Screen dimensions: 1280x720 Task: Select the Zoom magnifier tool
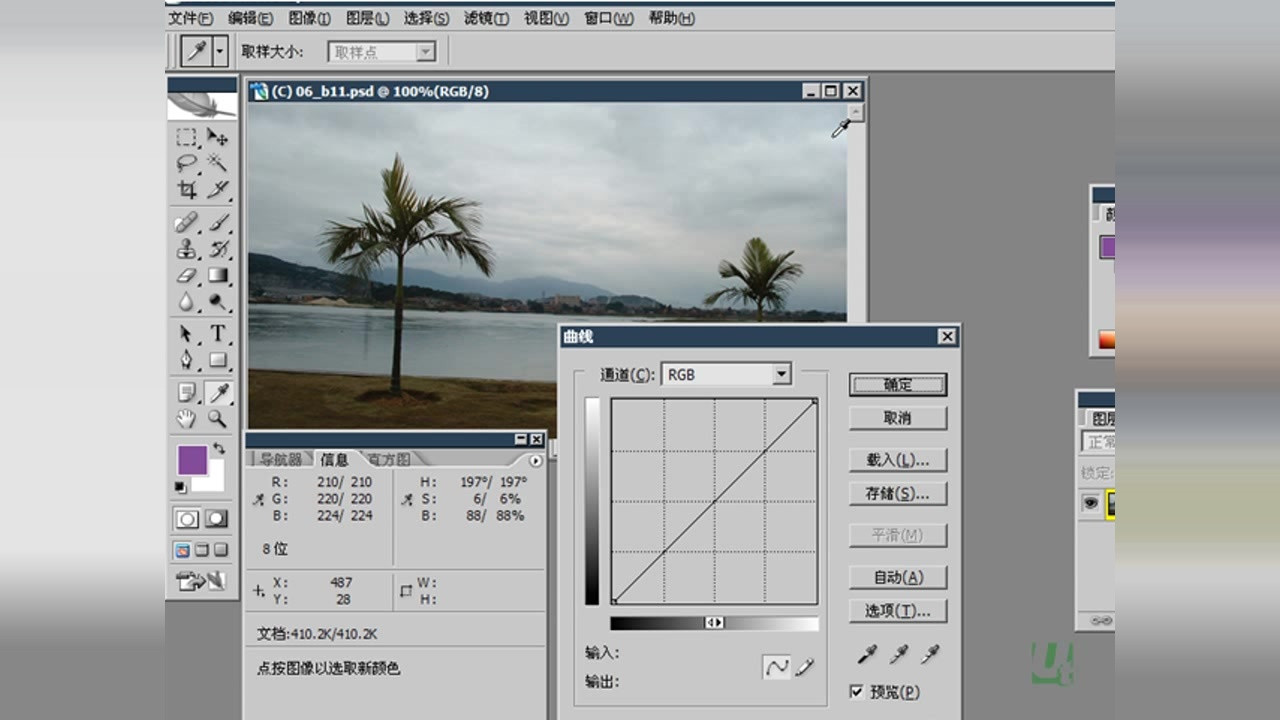[x=217, y=419]
